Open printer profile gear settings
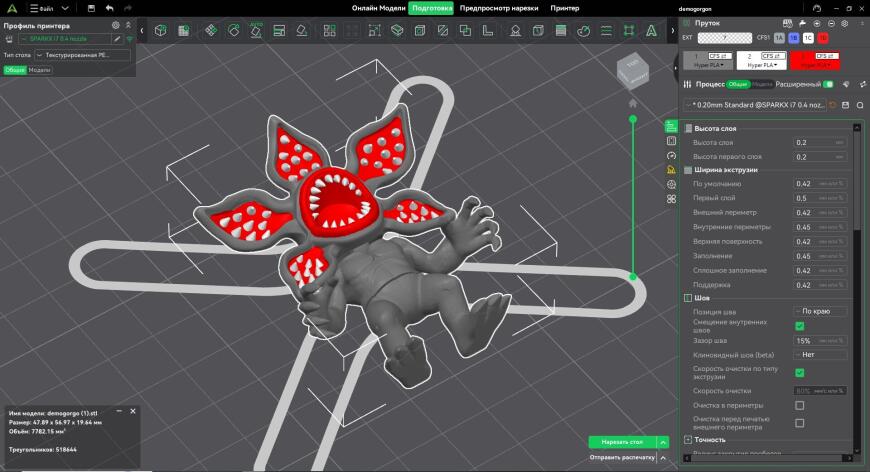 point(115,25)
